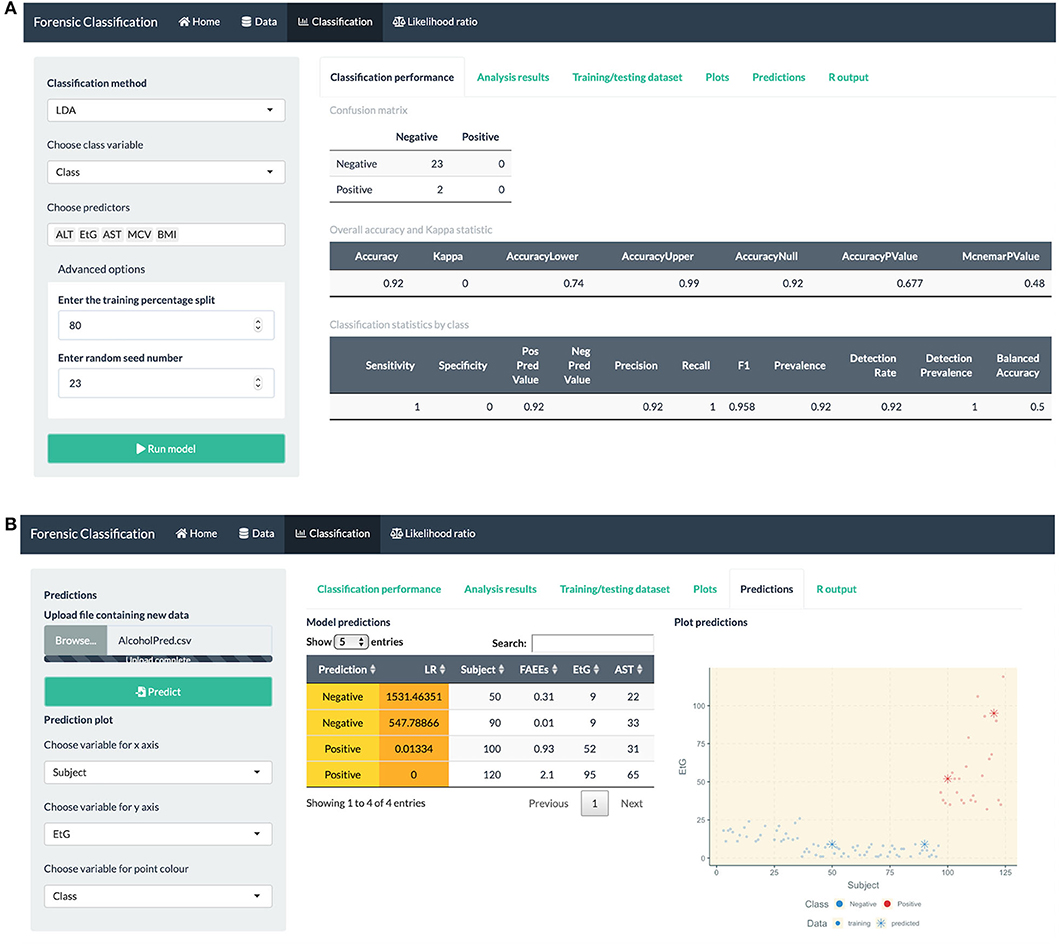Image resolution: width=1059 pixels, height=946 pixels.
Task: Open Likelihood ratio in panel B navbar
Action: (x=433, y=533)
